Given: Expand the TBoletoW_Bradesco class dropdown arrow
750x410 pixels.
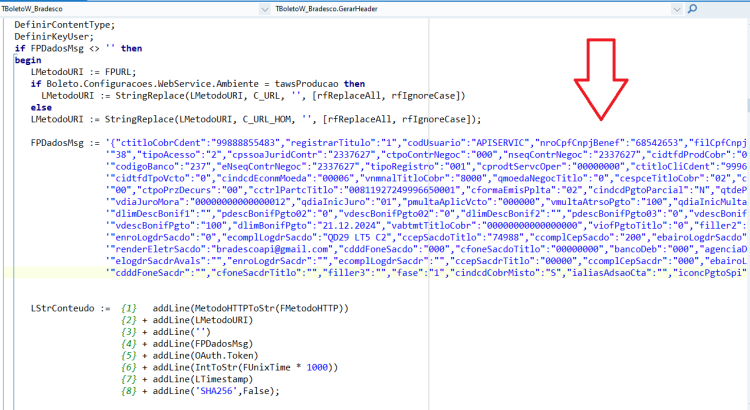Looking at the screenshot, I should (265, 9).
